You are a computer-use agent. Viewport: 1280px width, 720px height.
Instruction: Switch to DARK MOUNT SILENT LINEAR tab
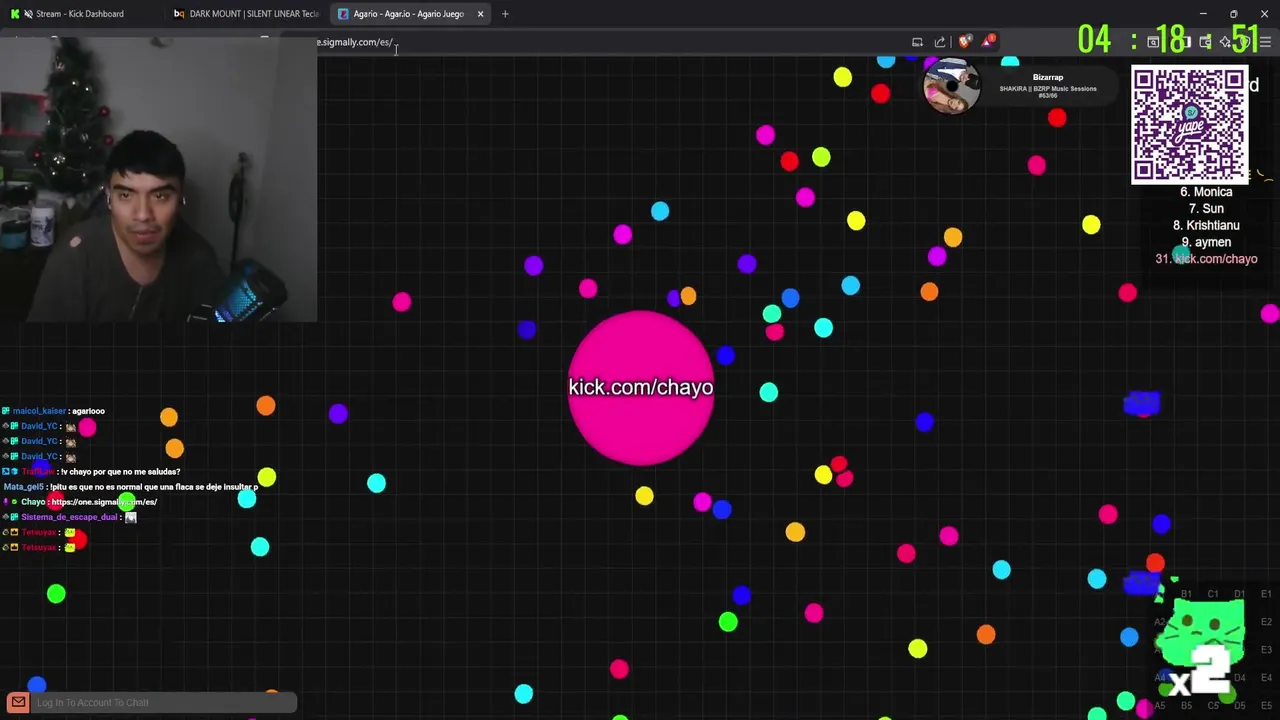(246, 14)
